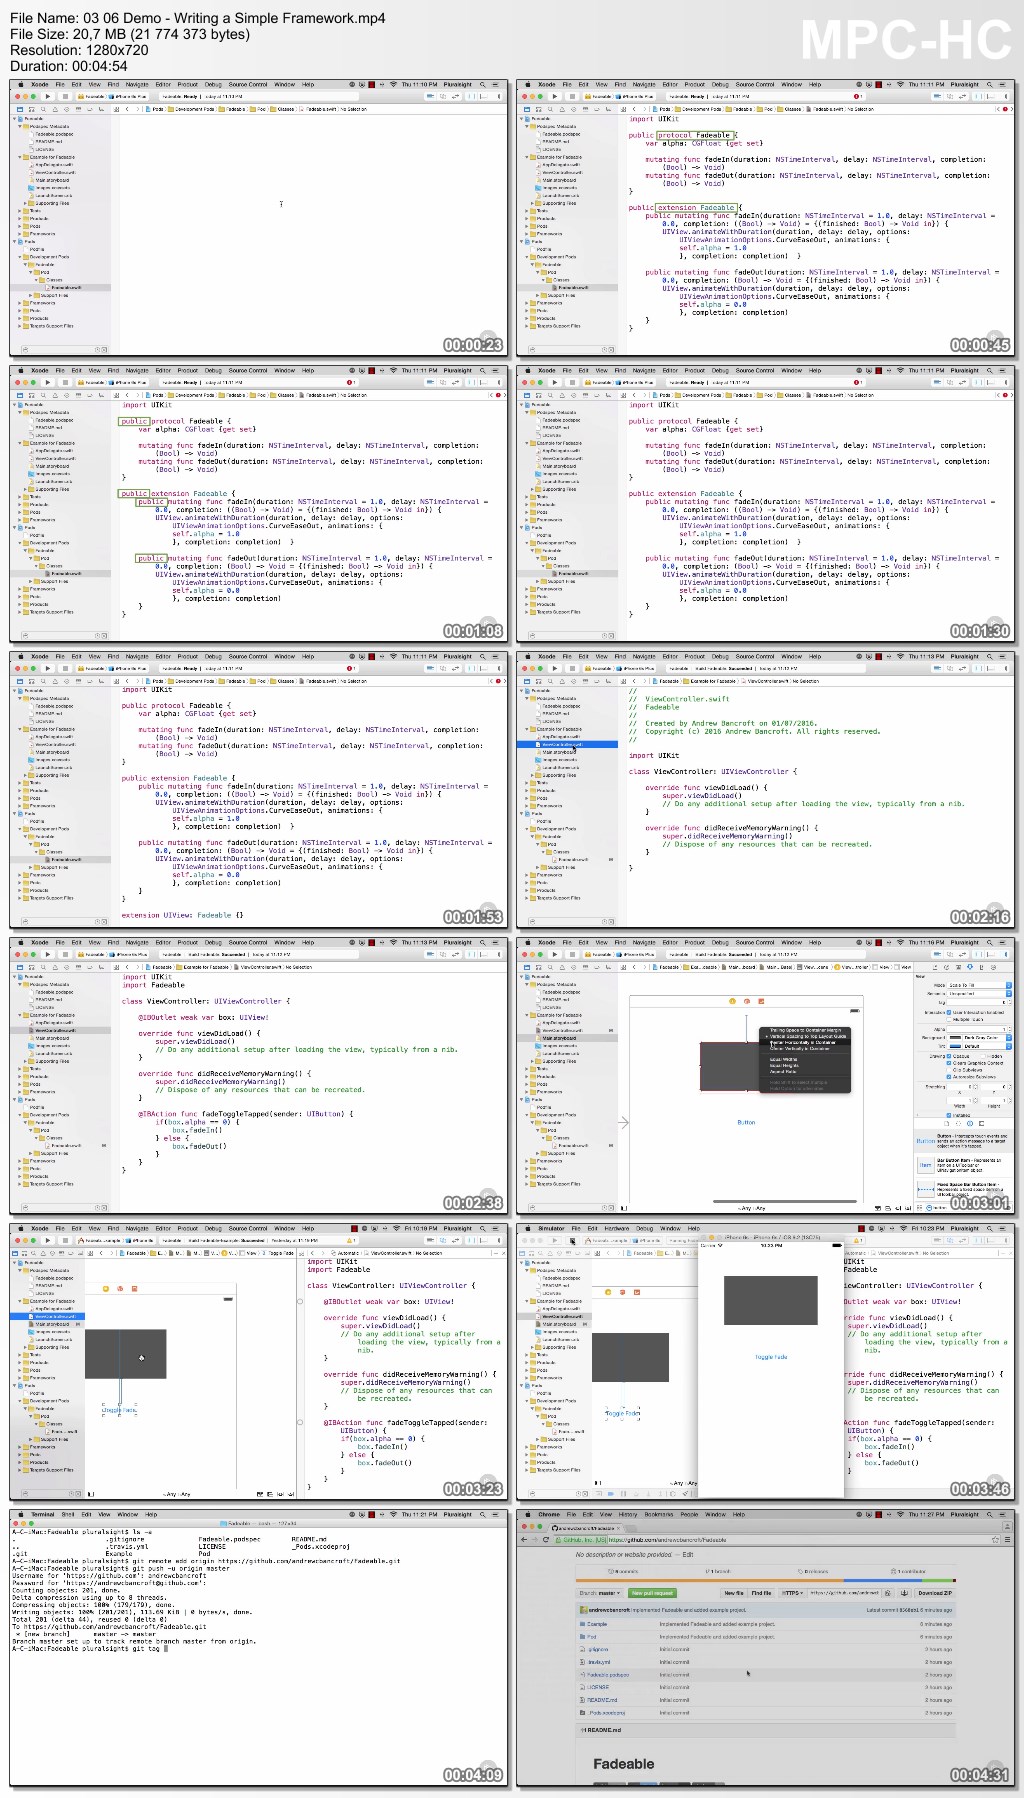Click Chrome's reload icon in the 00:04:31 frame

546,1539
